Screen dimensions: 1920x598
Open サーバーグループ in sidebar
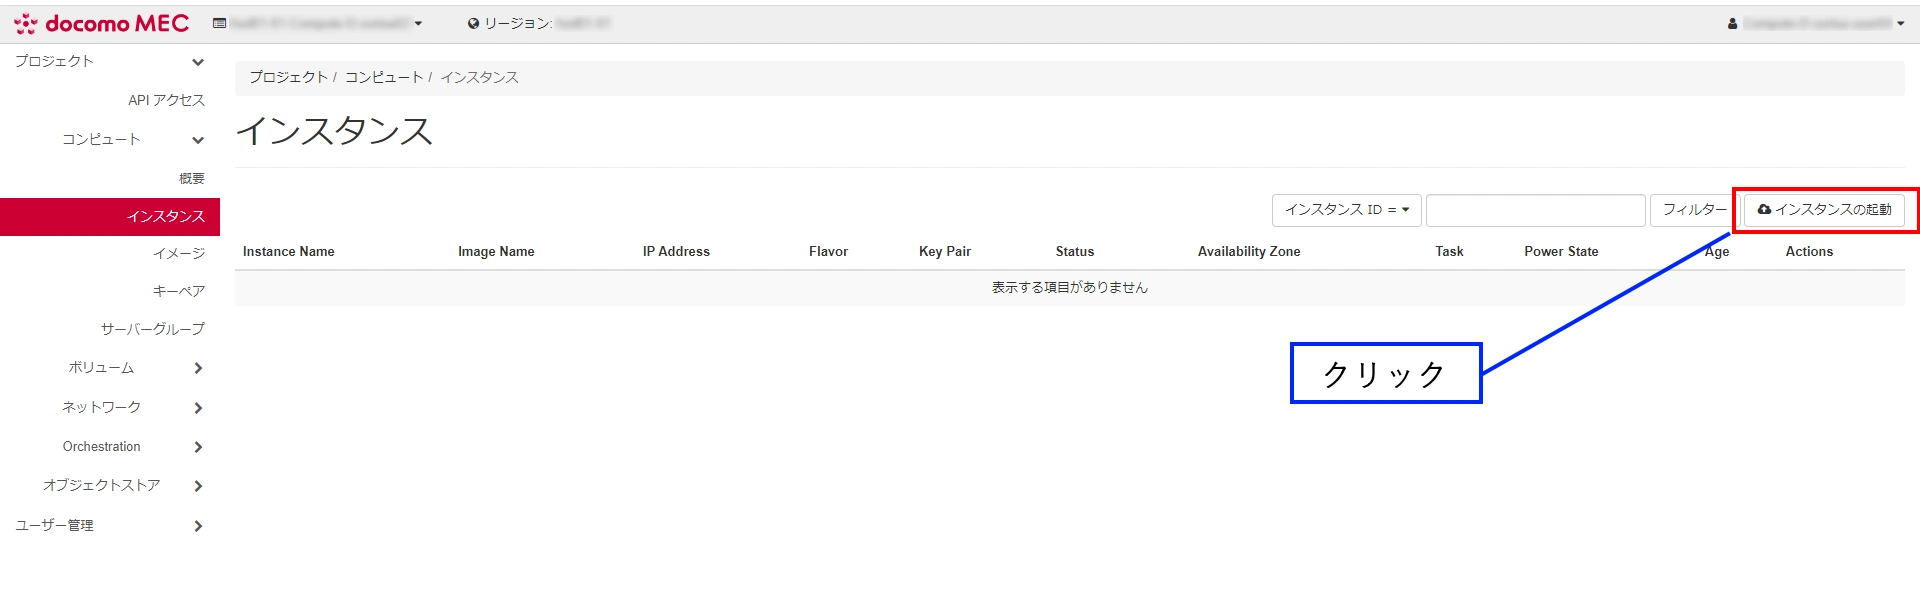pos(152,329)
